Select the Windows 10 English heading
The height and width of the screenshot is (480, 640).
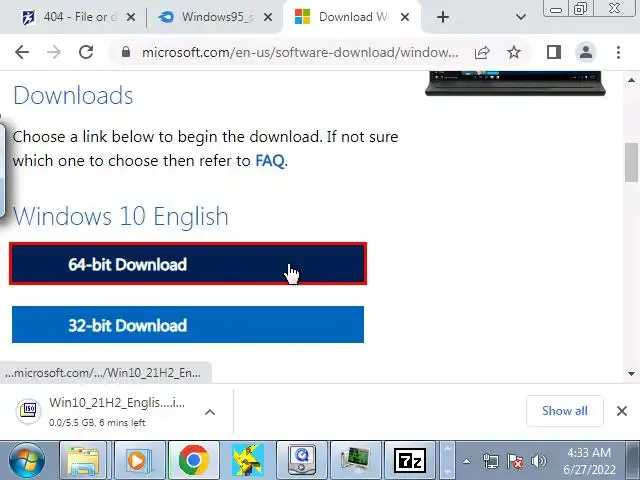[121, 216]
